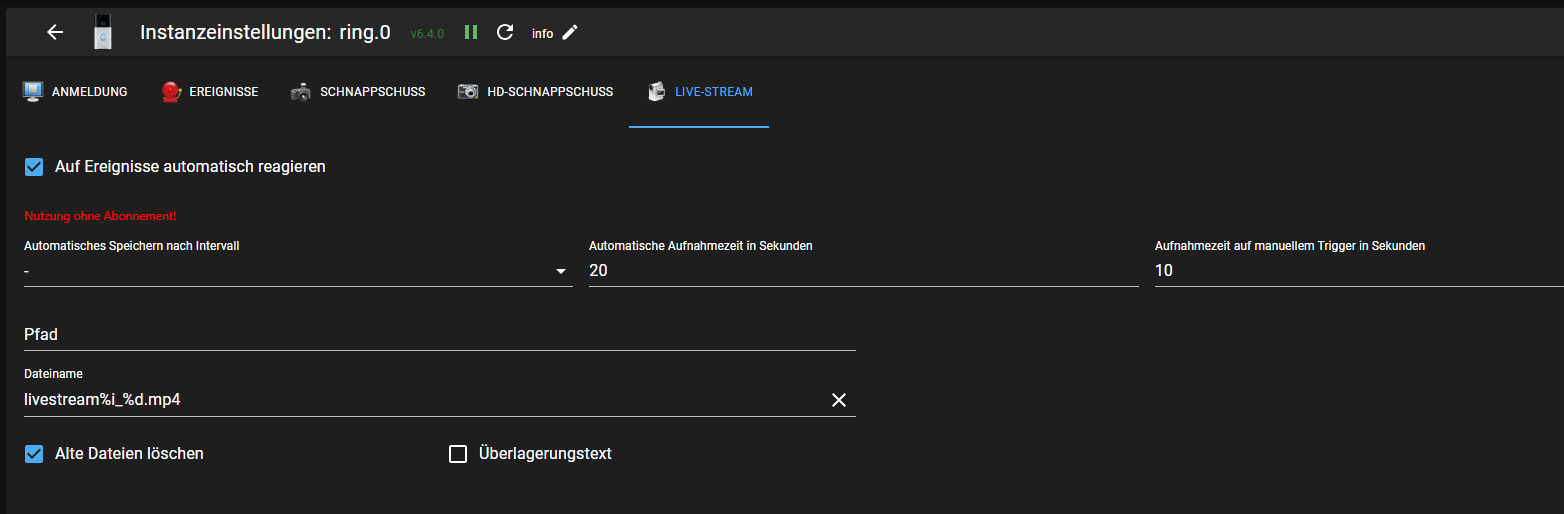Focus the manual trigger Aufnahmezeit field
This screenshot has height=514, width=1564.
[1358, 271]
